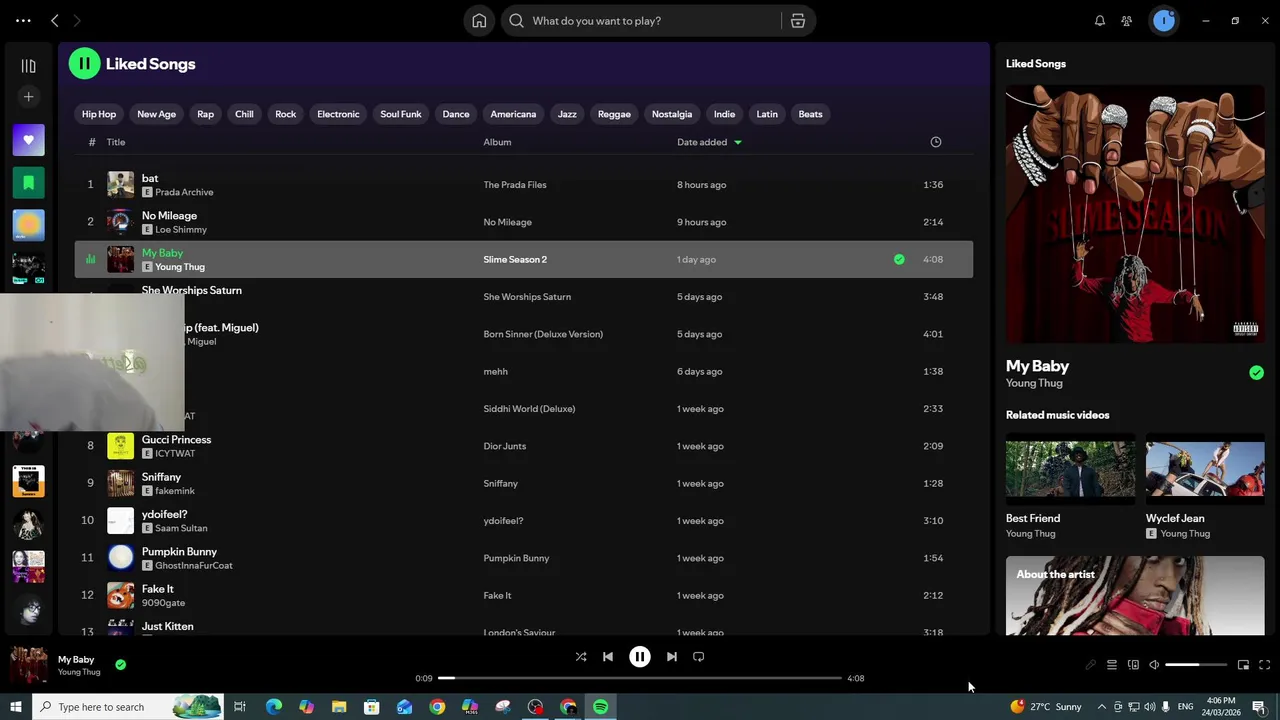
Task: Open the Slime Season album cover art
Action: pos(1135,214)
